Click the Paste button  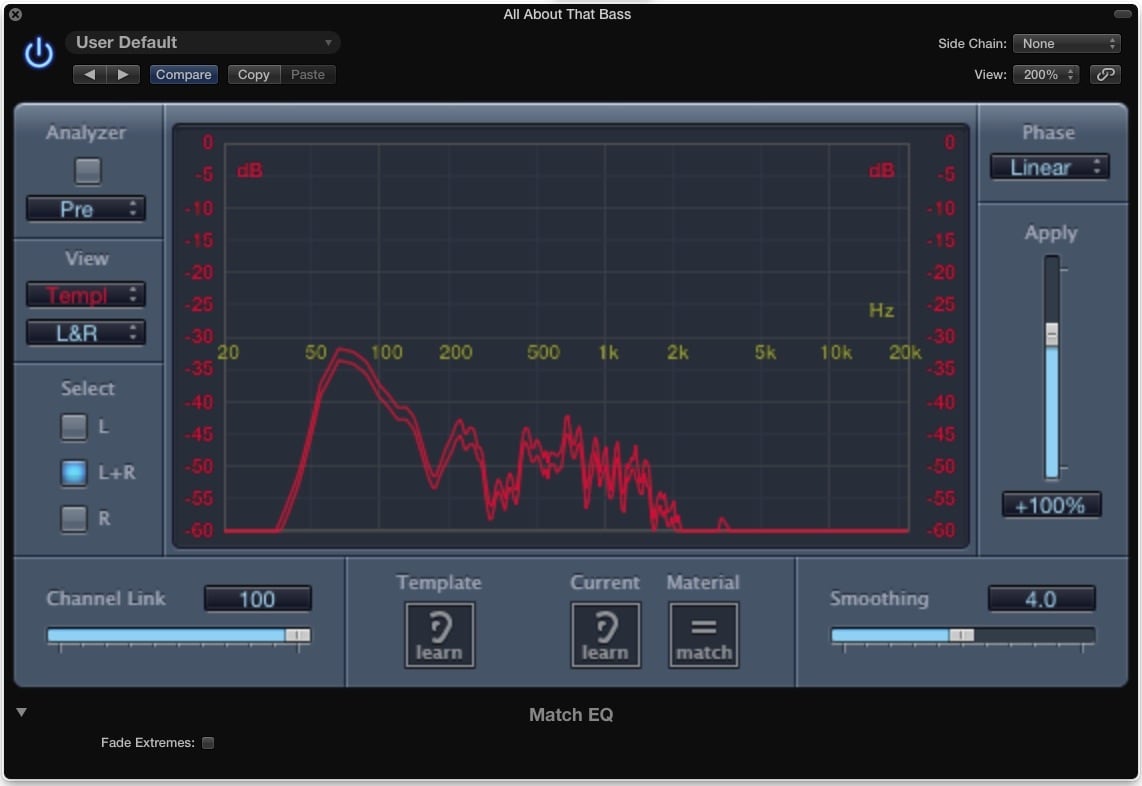pos(308,74)
